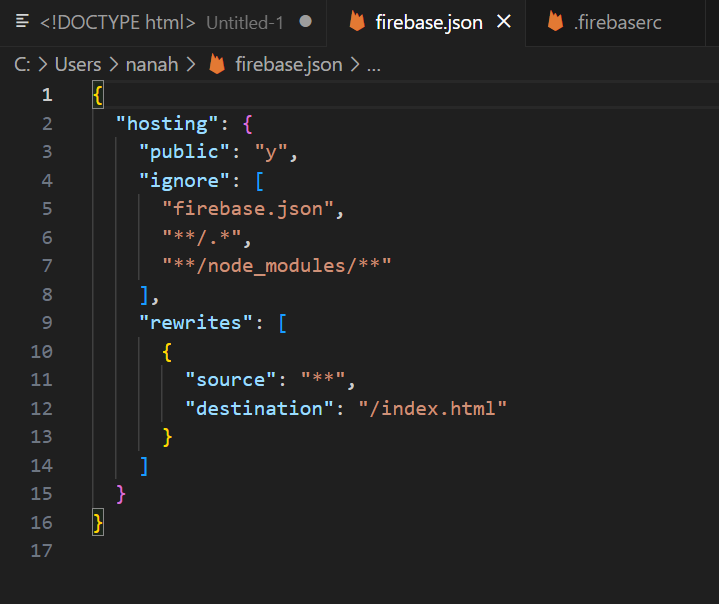Image resolution: width=719 pixels, height=604 pixels.
Task: Click the opening bracket after "rewrites"
Action: pyautogui.click(x=282, y=323)
